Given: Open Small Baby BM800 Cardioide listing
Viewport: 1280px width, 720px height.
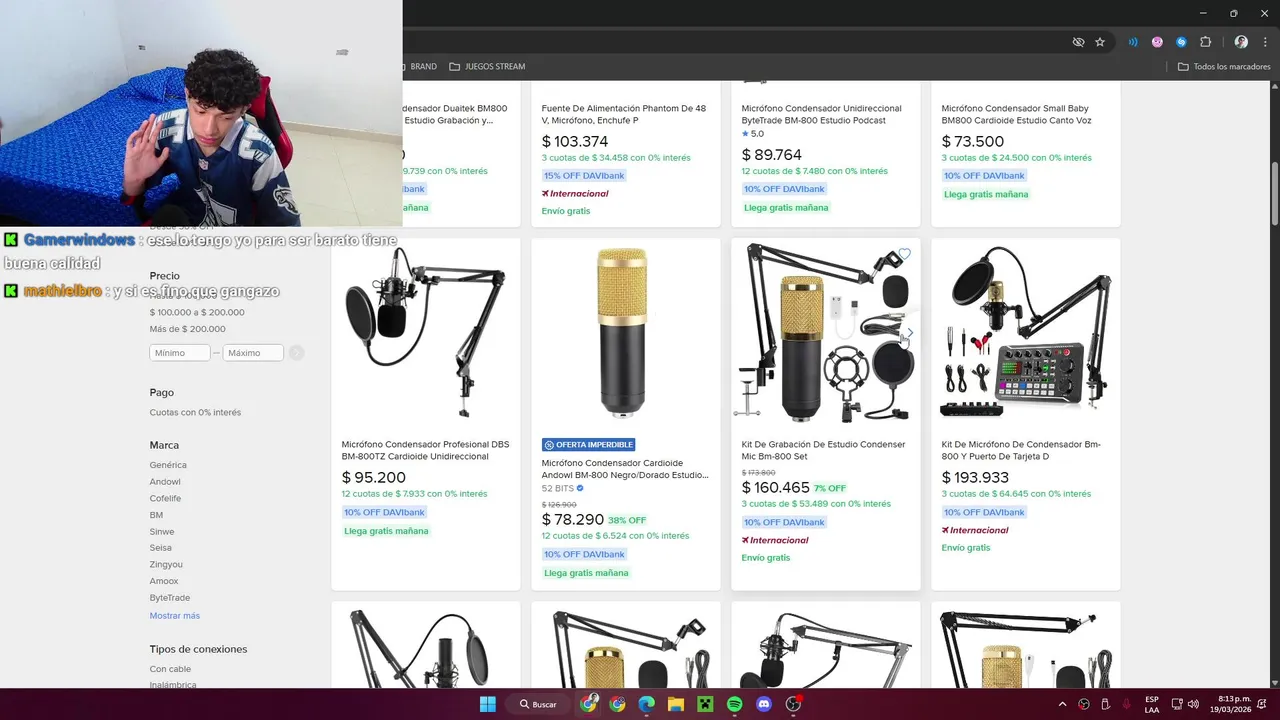Looking at the screenshot, I should coord(1016,114).
